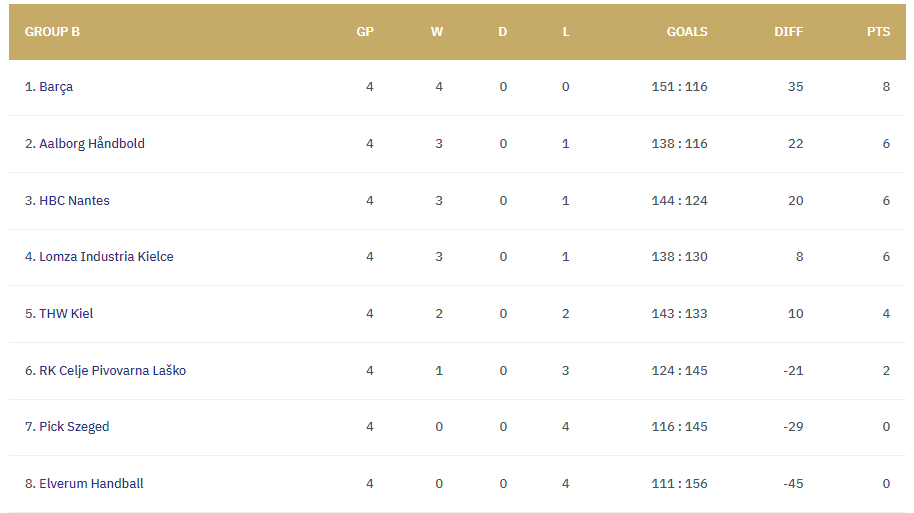
Task: Click the GOALS column header
Action: pos(687,32)
